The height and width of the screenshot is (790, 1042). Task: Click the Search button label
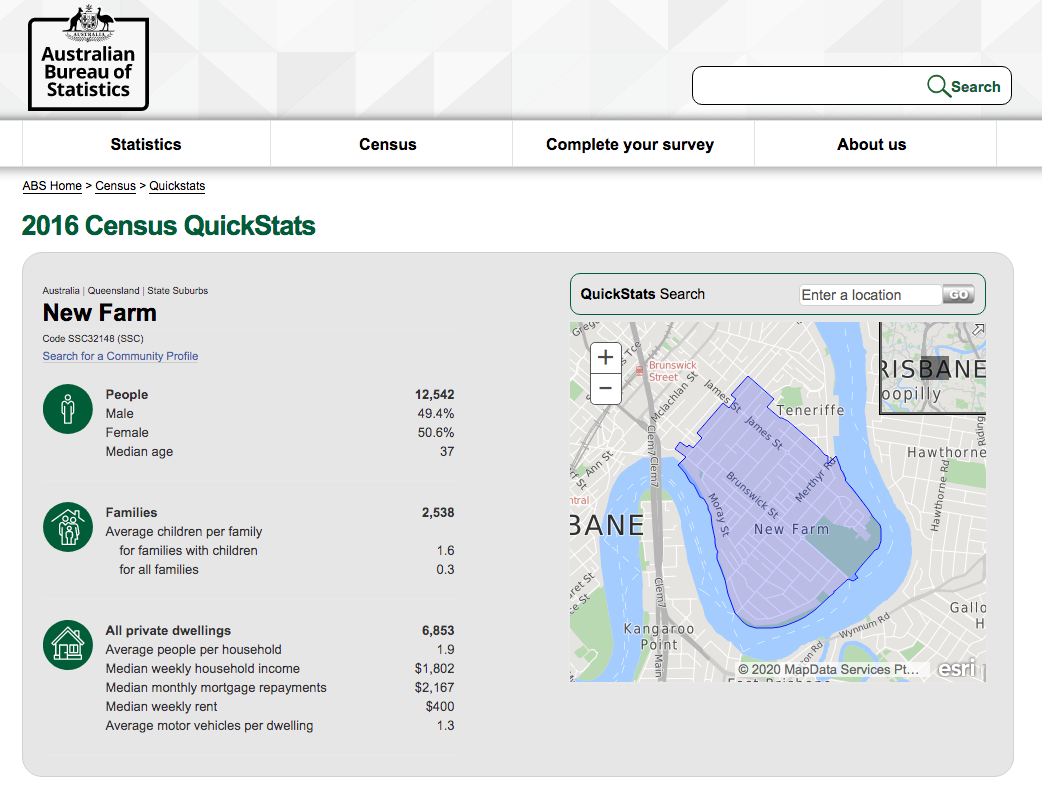point(975,86)
